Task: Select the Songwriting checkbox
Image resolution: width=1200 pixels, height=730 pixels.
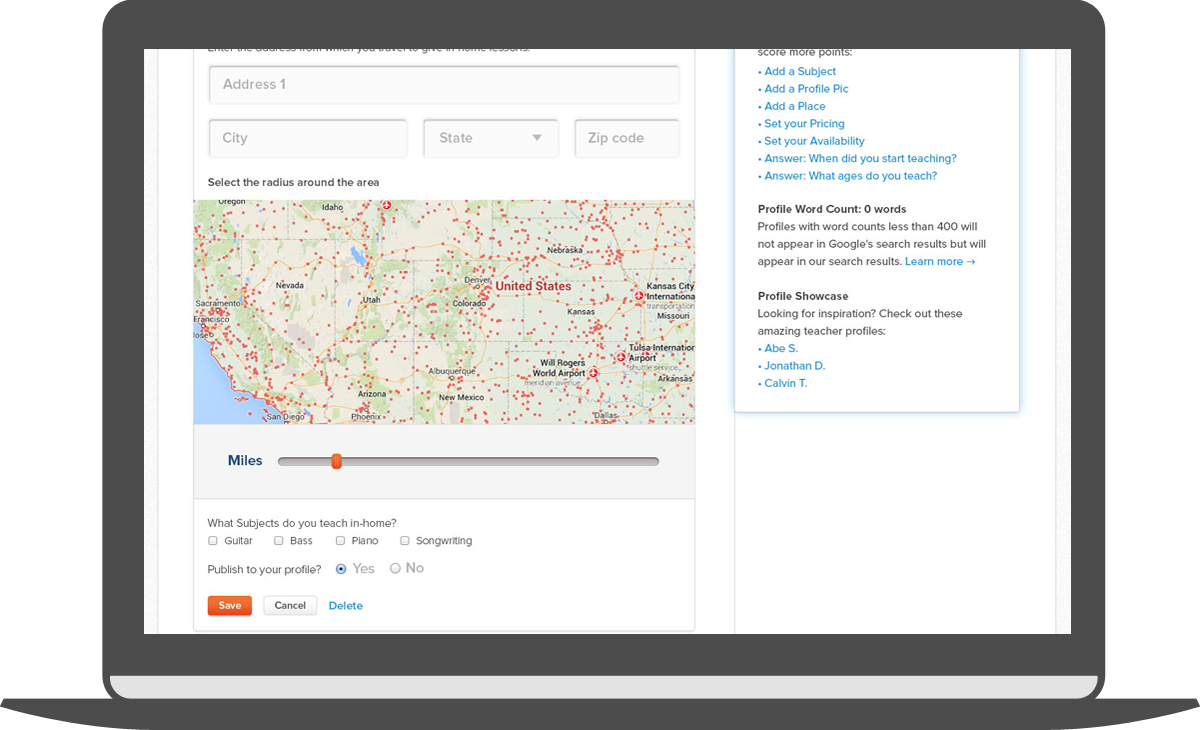Action: pos(405,541)
